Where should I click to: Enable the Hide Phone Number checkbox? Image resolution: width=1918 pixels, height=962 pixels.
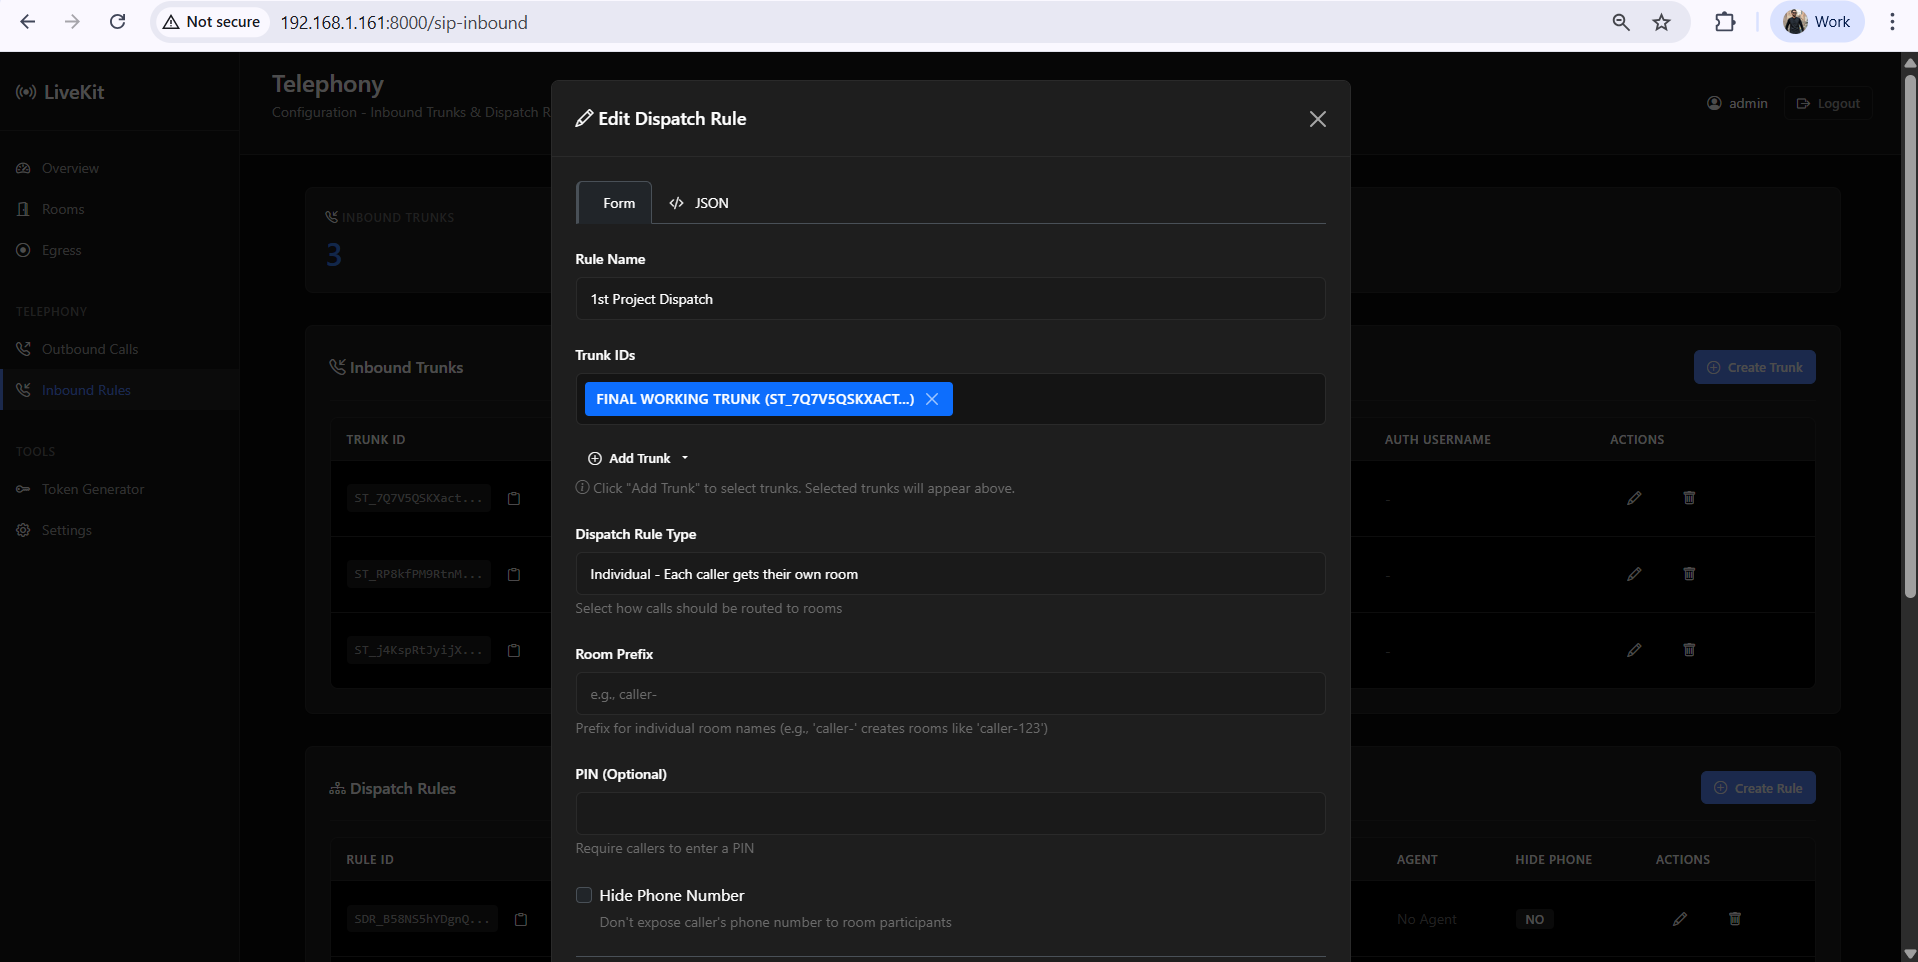point(584,895)
